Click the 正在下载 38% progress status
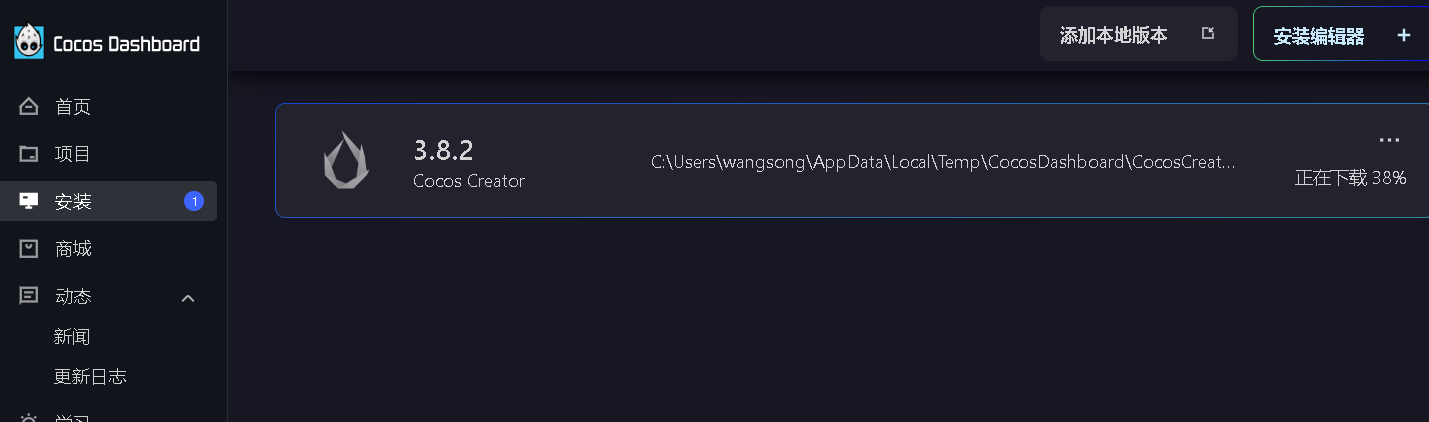The width and height of the screenshot is (1429, 422). [x=1350, y=178]
